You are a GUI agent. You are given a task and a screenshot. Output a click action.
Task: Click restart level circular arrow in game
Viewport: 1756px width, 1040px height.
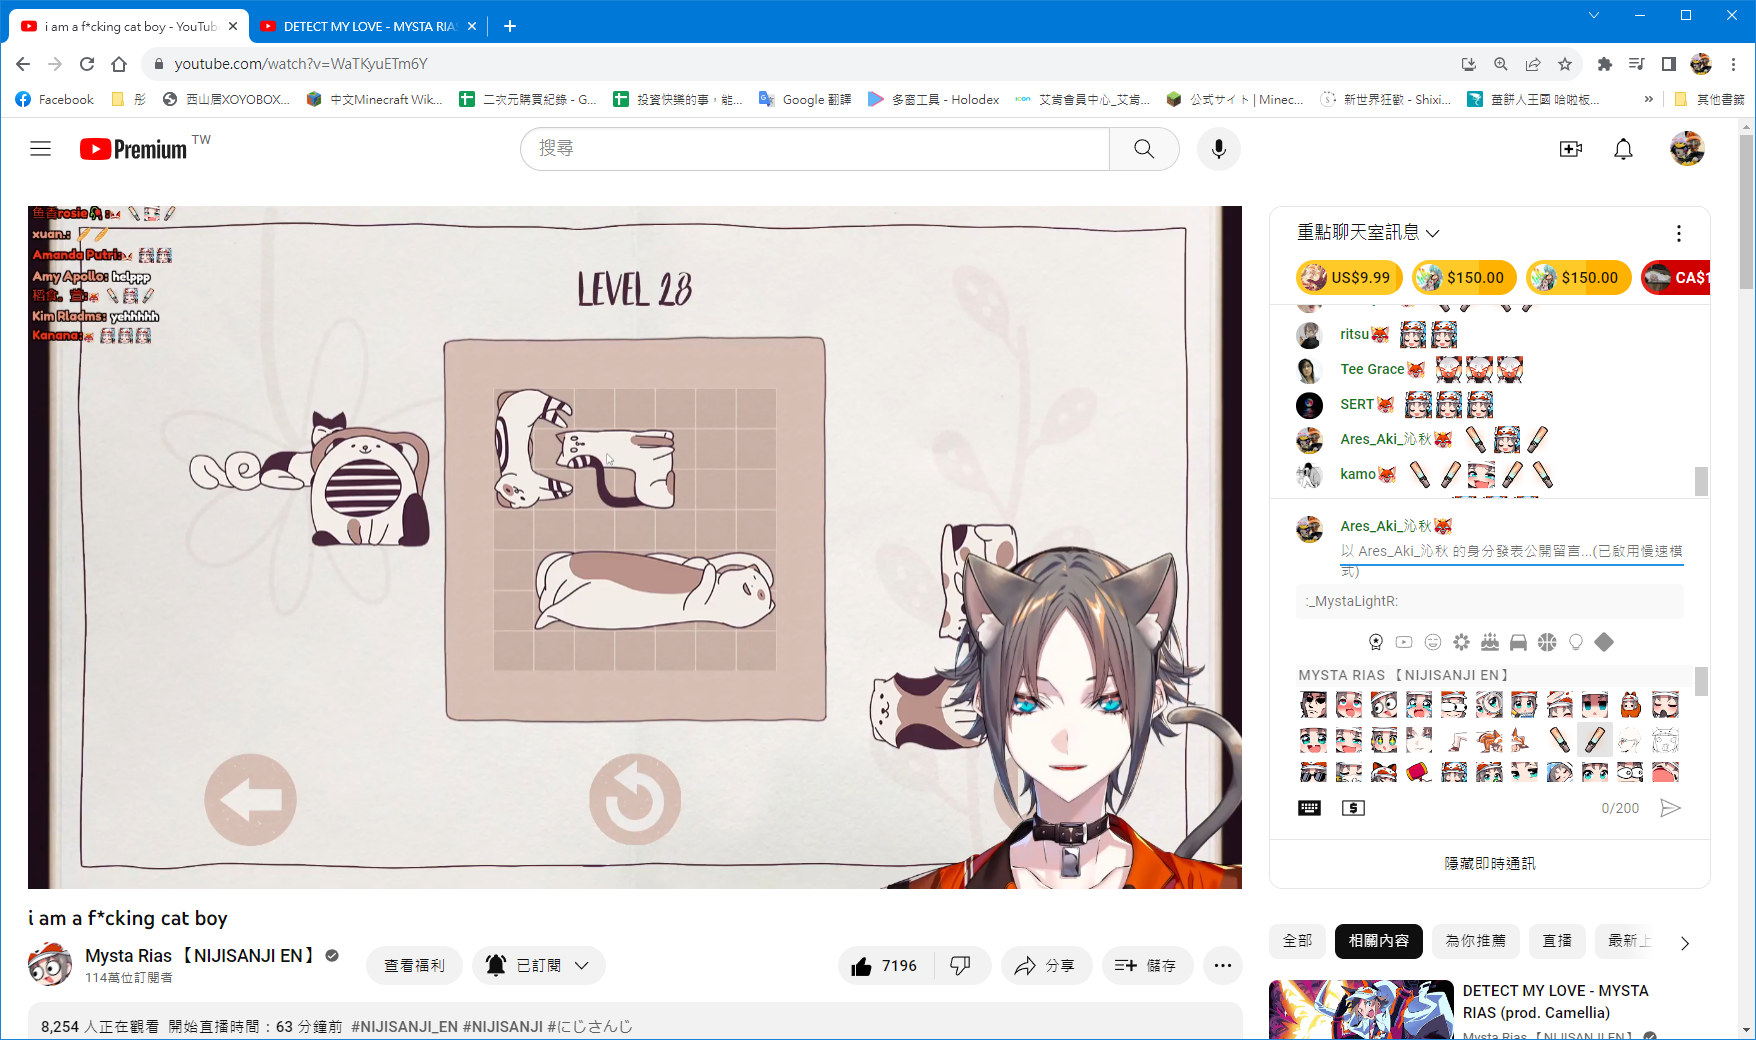click(x=635, y=800)
